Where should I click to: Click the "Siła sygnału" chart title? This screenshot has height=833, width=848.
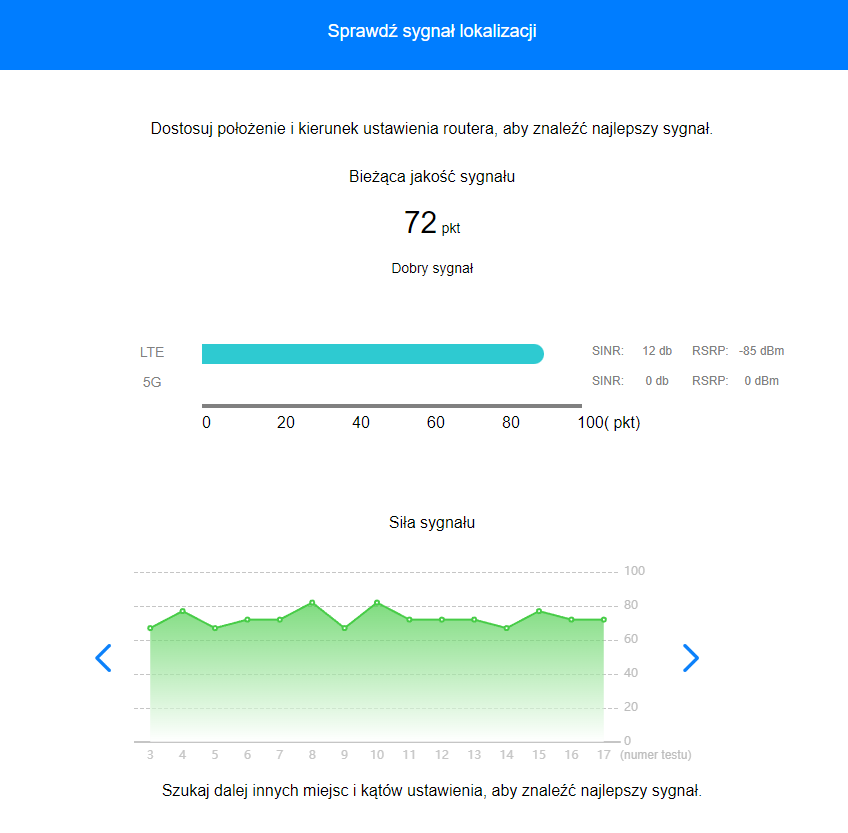coord(432,522)
